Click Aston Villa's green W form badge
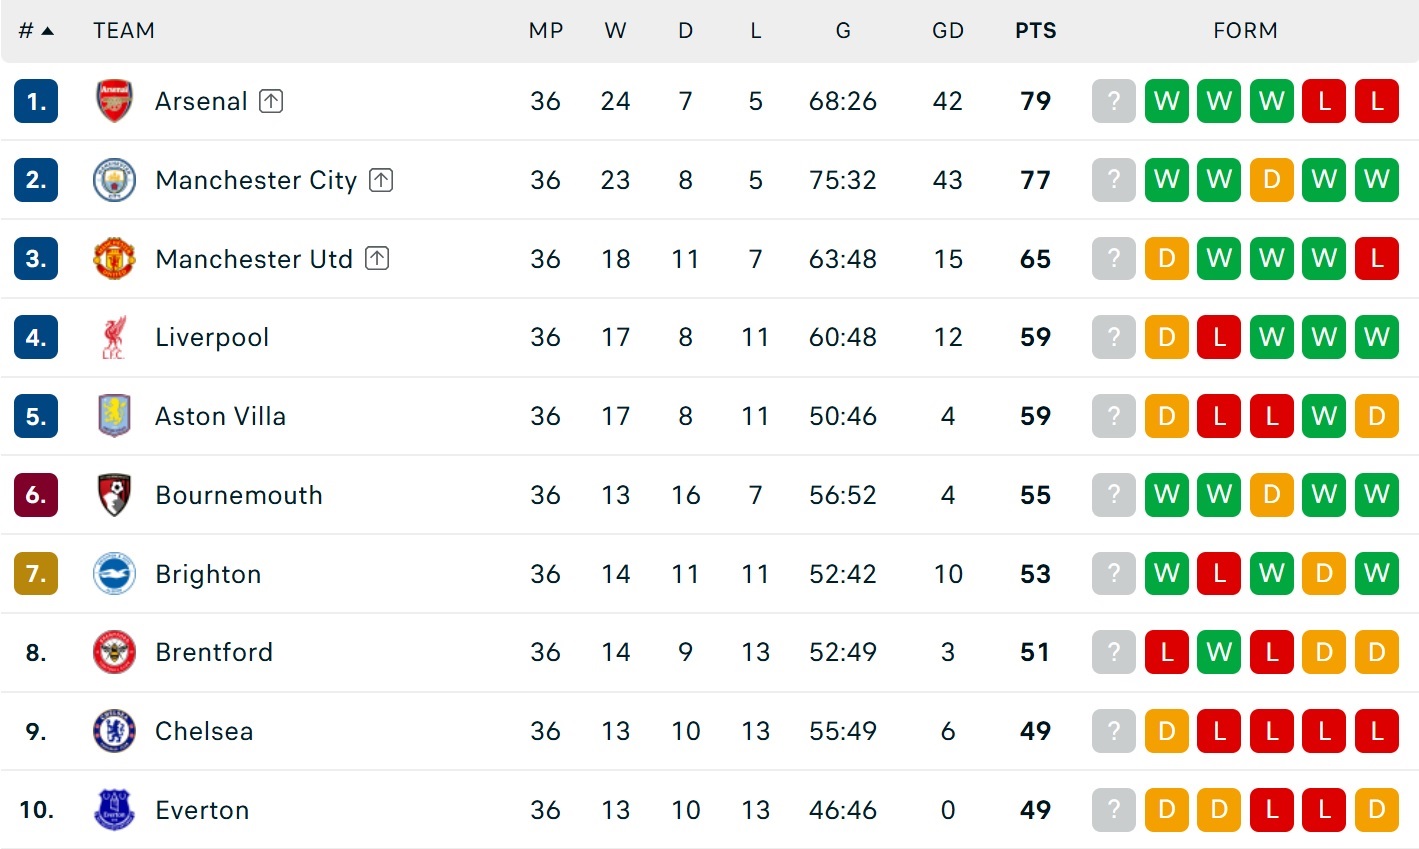1419x849 pixels. (1324, 416)
